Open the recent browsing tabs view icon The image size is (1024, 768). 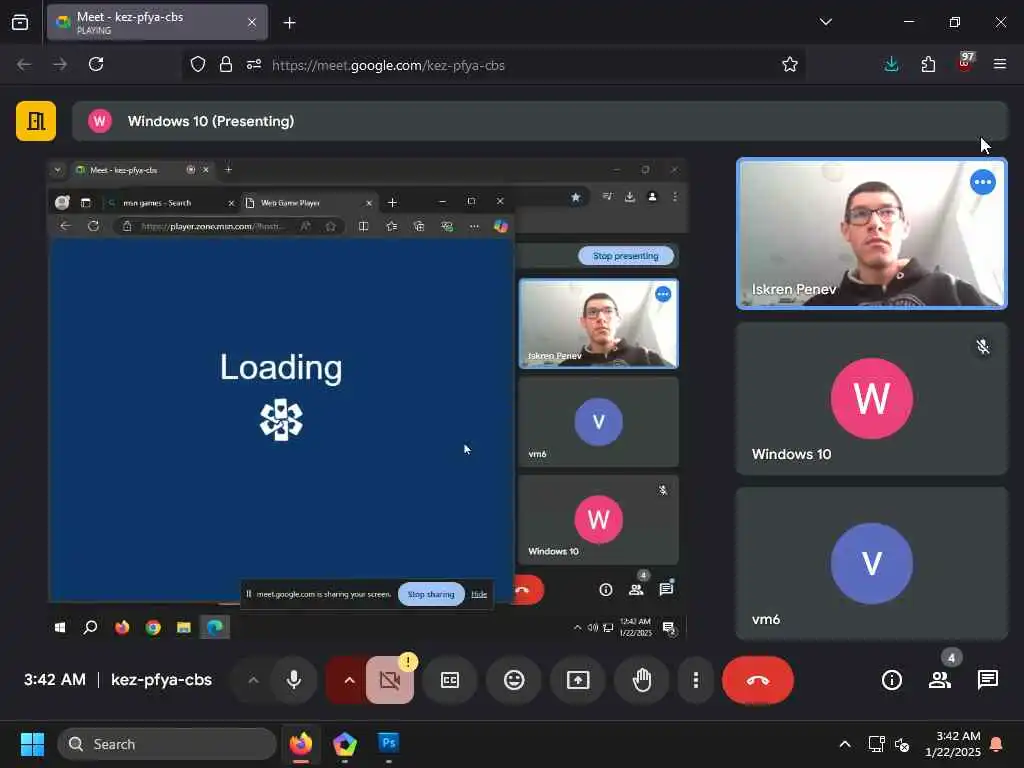tap(20, 22)
